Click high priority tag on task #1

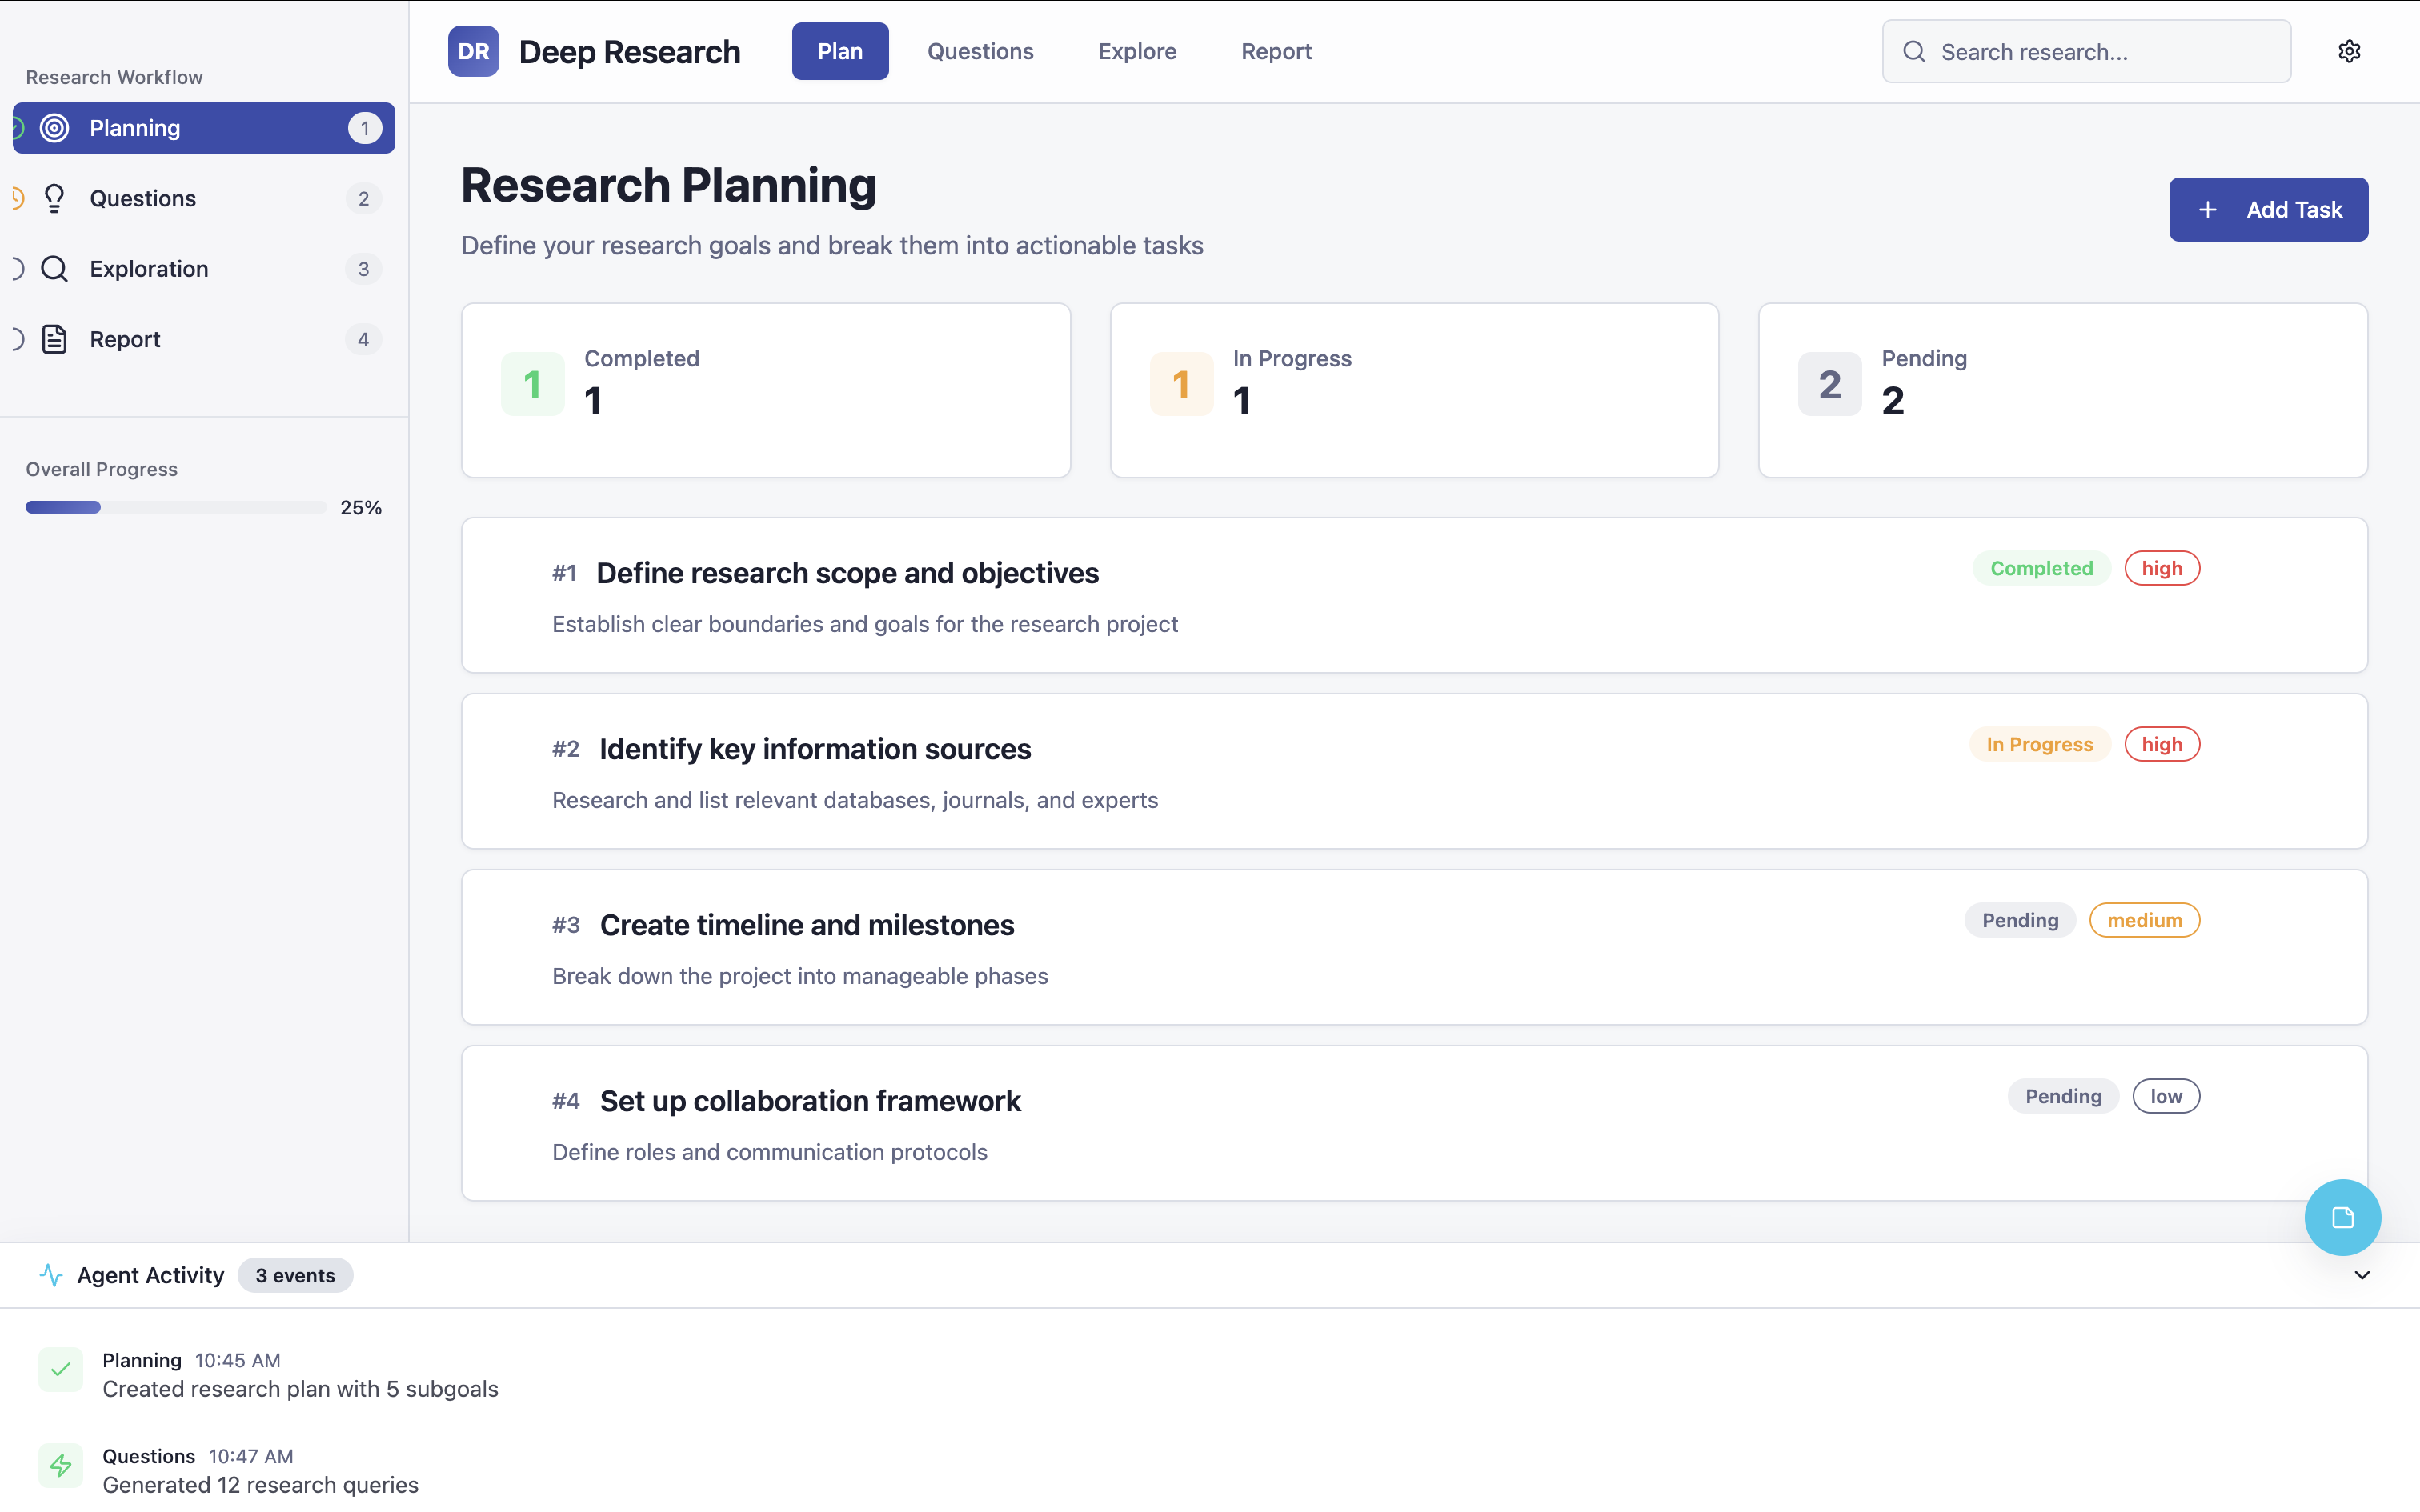pyautogui.click(x=2162, y=568)
